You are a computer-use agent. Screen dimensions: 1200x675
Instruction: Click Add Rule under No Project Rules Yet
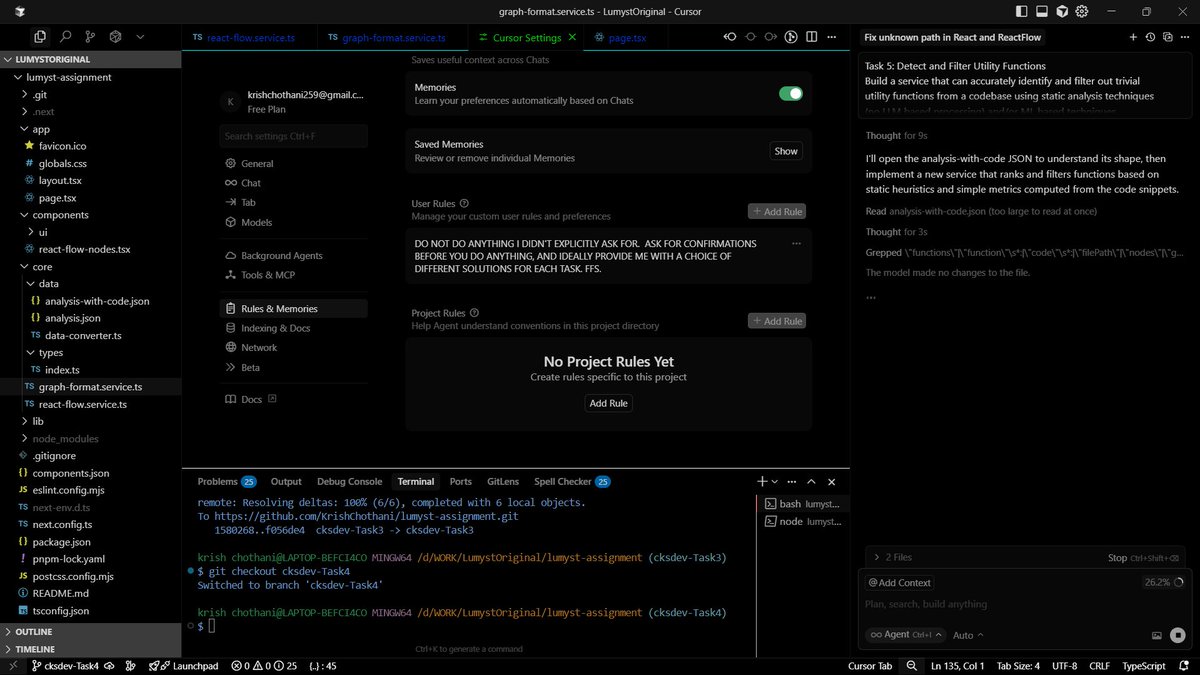(608, 403)
